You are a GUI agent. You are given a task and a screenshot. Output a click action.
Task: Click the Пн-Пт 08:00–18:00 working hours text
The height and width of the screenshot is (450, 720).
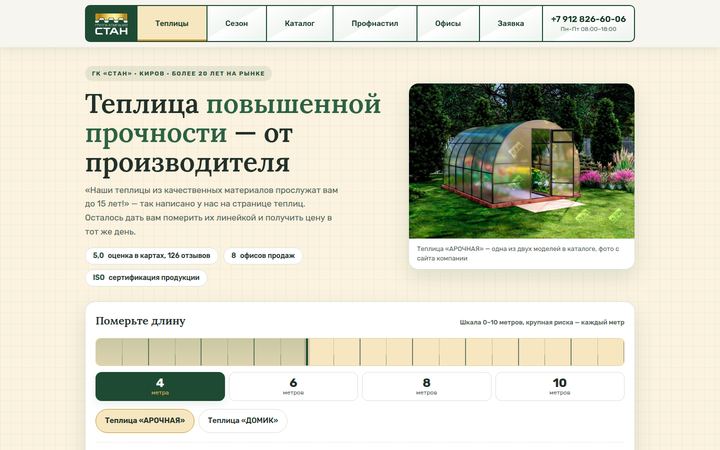click(588, 29)
